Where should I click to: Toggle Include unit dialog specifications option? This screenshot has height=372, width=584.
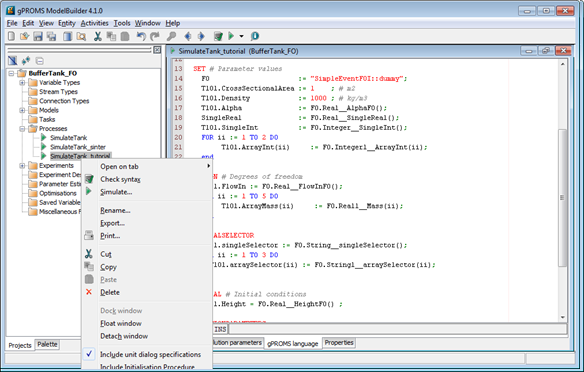[x=147, y=354]
